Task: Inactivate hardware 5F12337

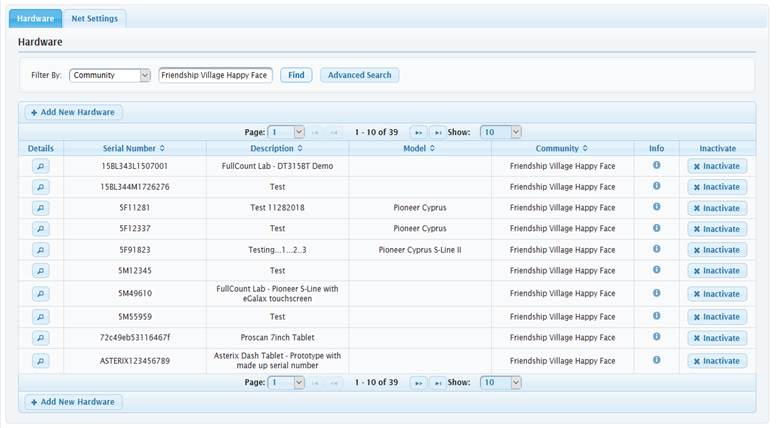Action: point(717,229)
